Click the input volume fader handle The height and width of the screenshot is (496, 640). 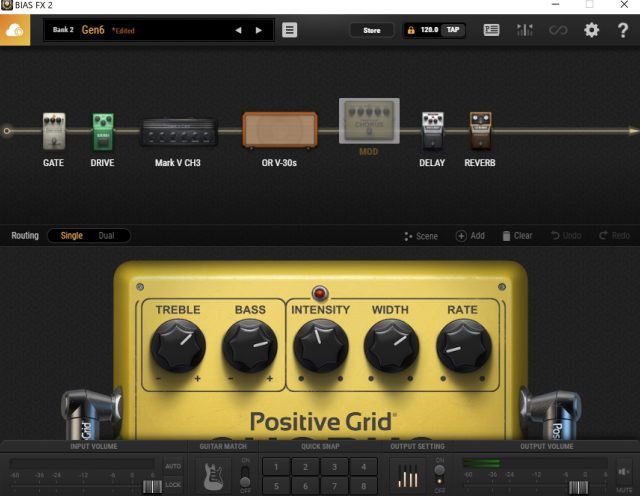pyautogui.click(x=152, y=486)
